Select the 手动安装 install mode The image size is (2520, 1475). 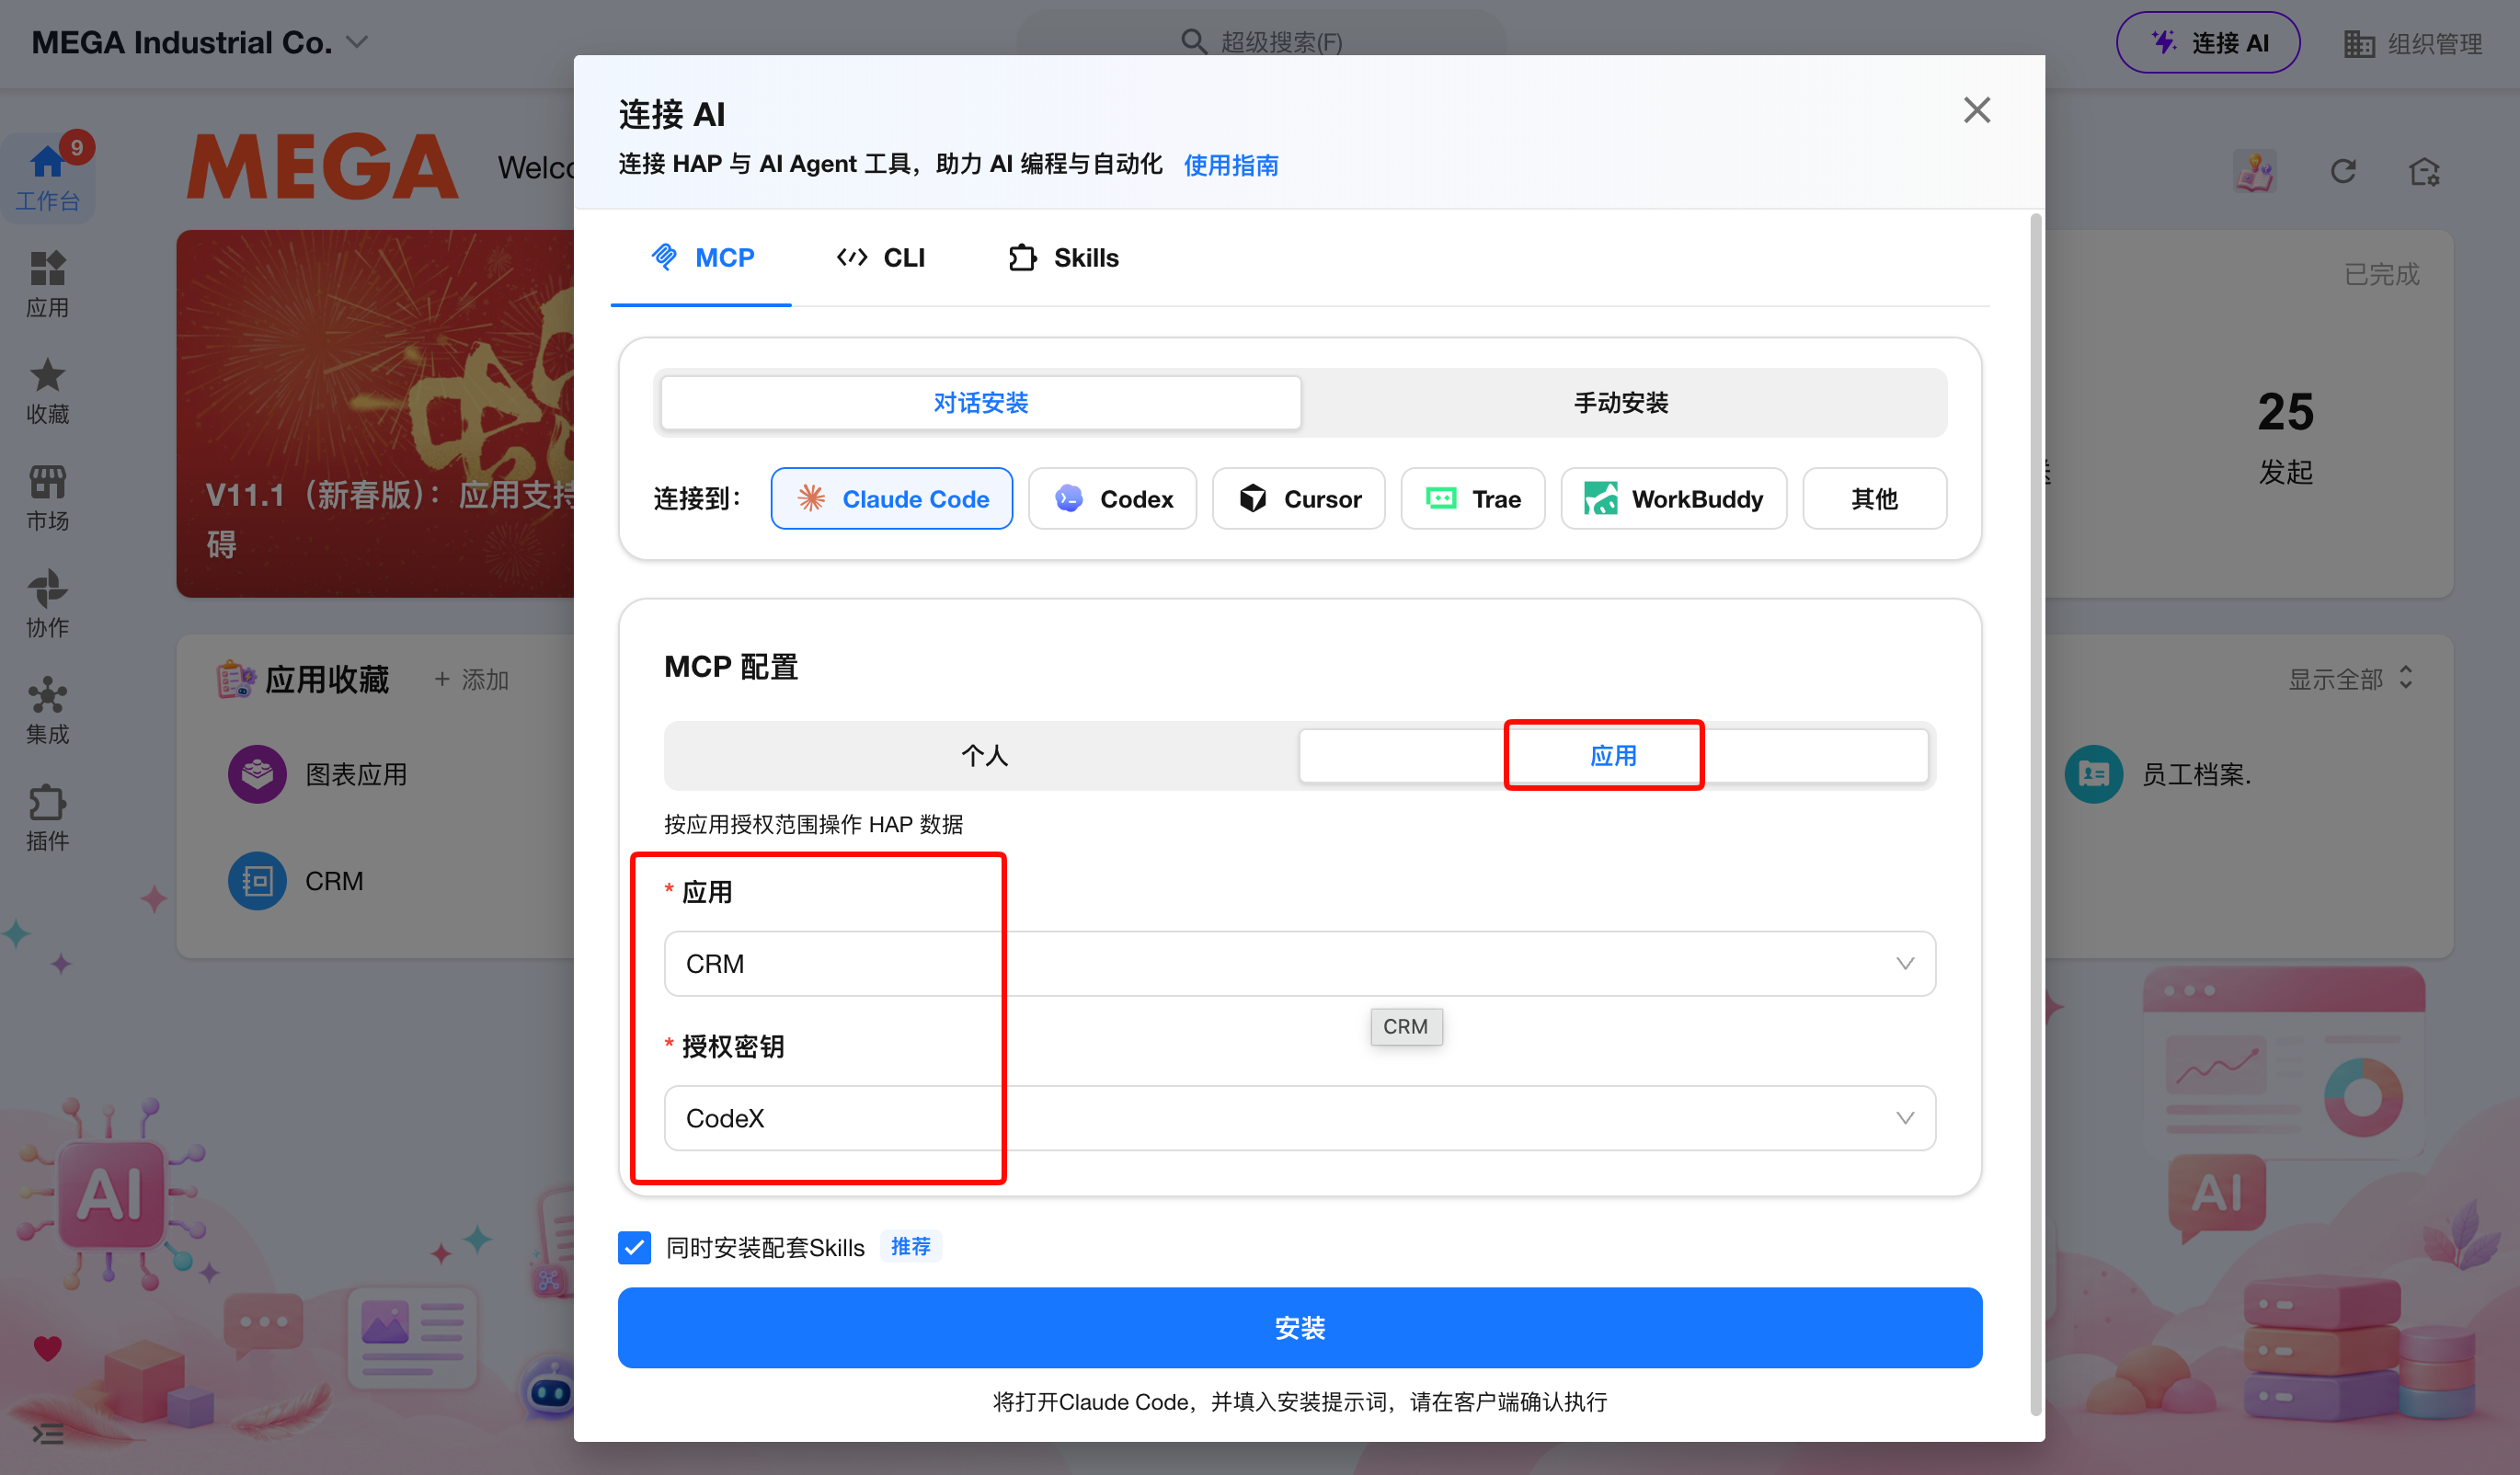1621,402
